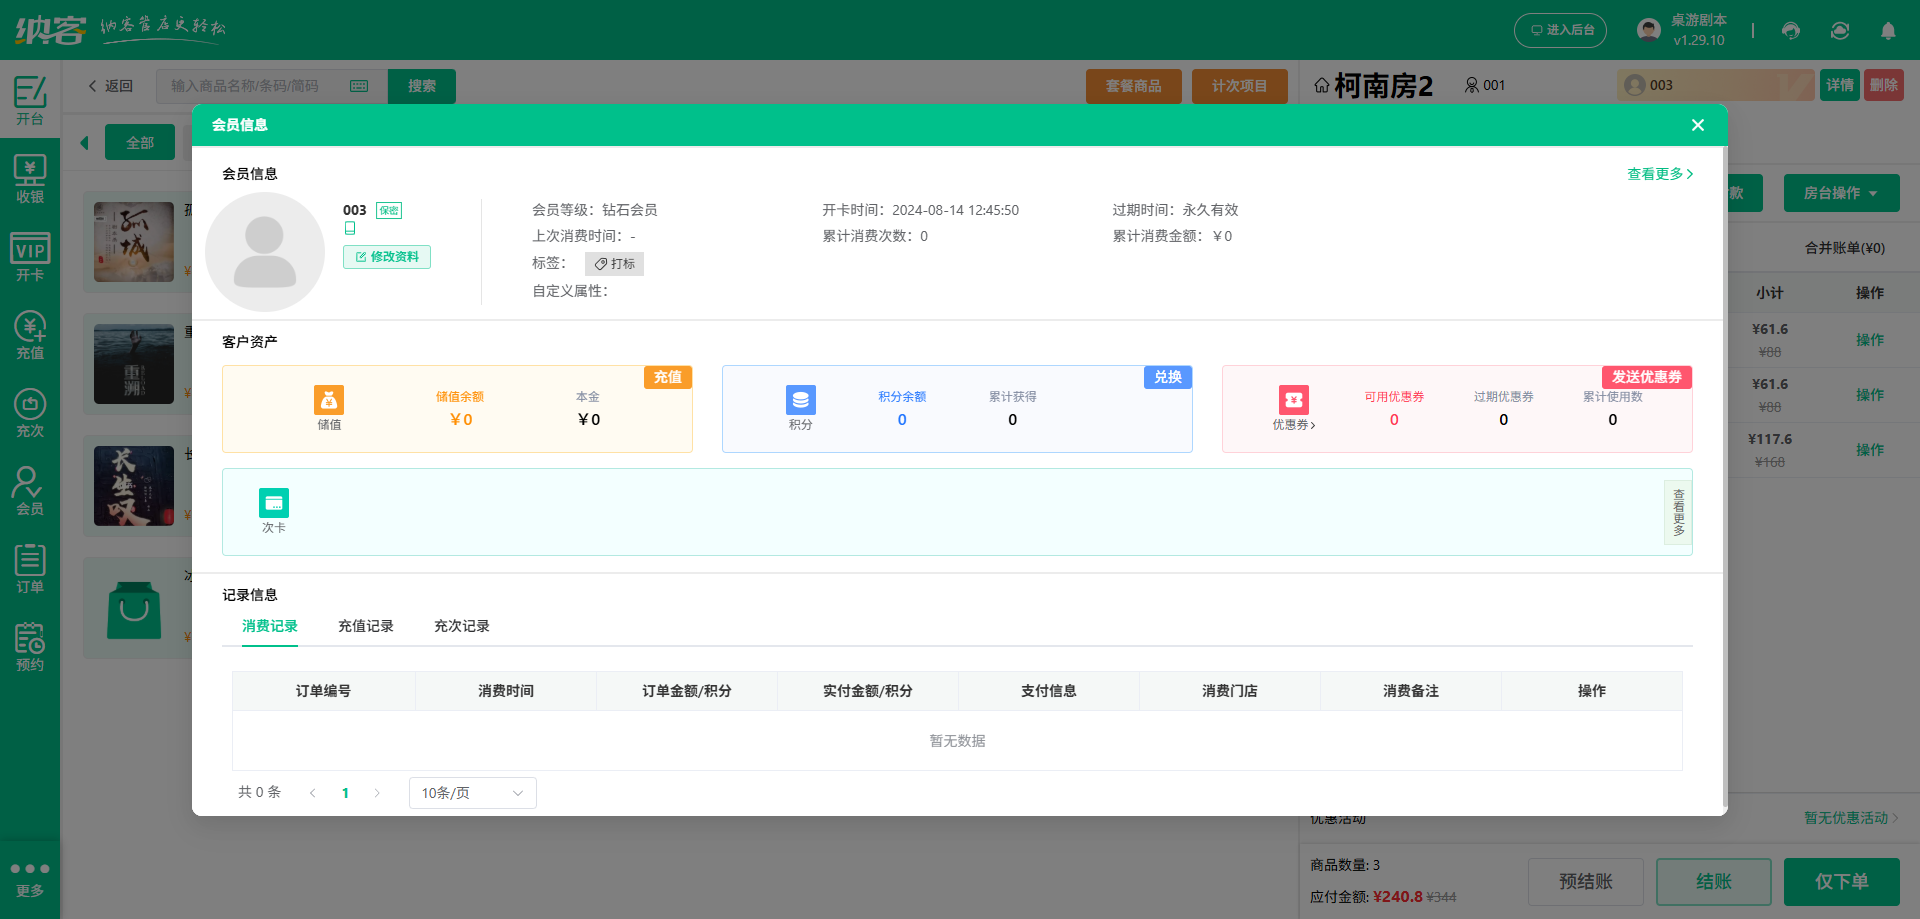Select the 会员 members sidebar icon
1920x919 pixels.
[30, 487]
